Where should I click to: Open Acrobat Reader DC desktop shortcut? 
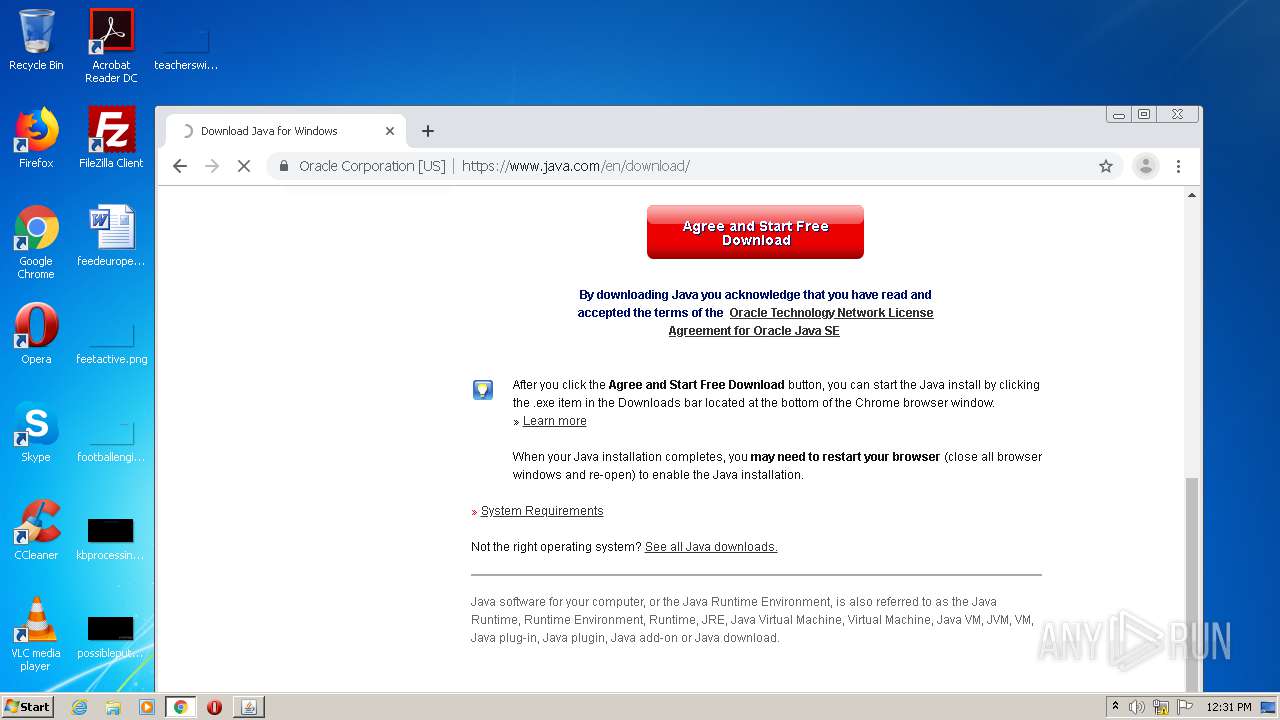coord(111,46)
